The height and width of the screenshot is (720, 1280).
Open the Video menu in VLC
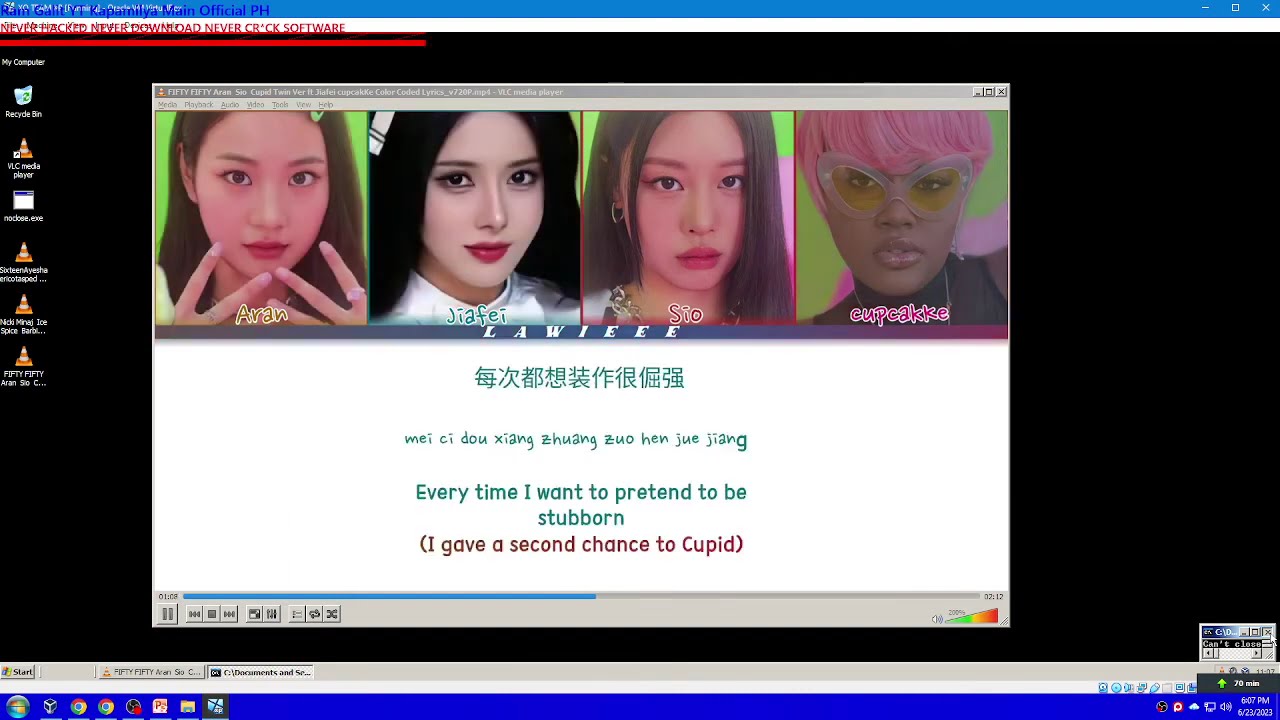pos(256,105)
